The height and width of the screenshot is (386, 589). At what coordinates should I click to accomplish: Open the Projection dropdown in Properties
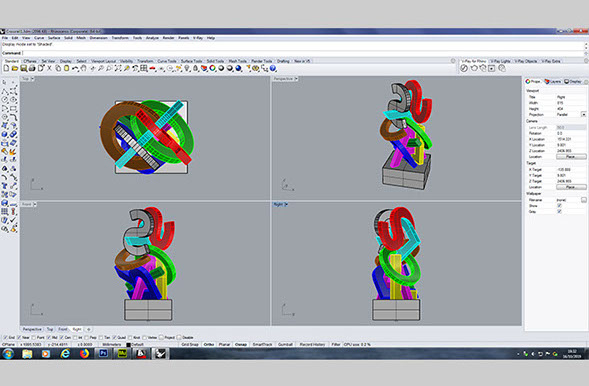click(x=583, y=114)
